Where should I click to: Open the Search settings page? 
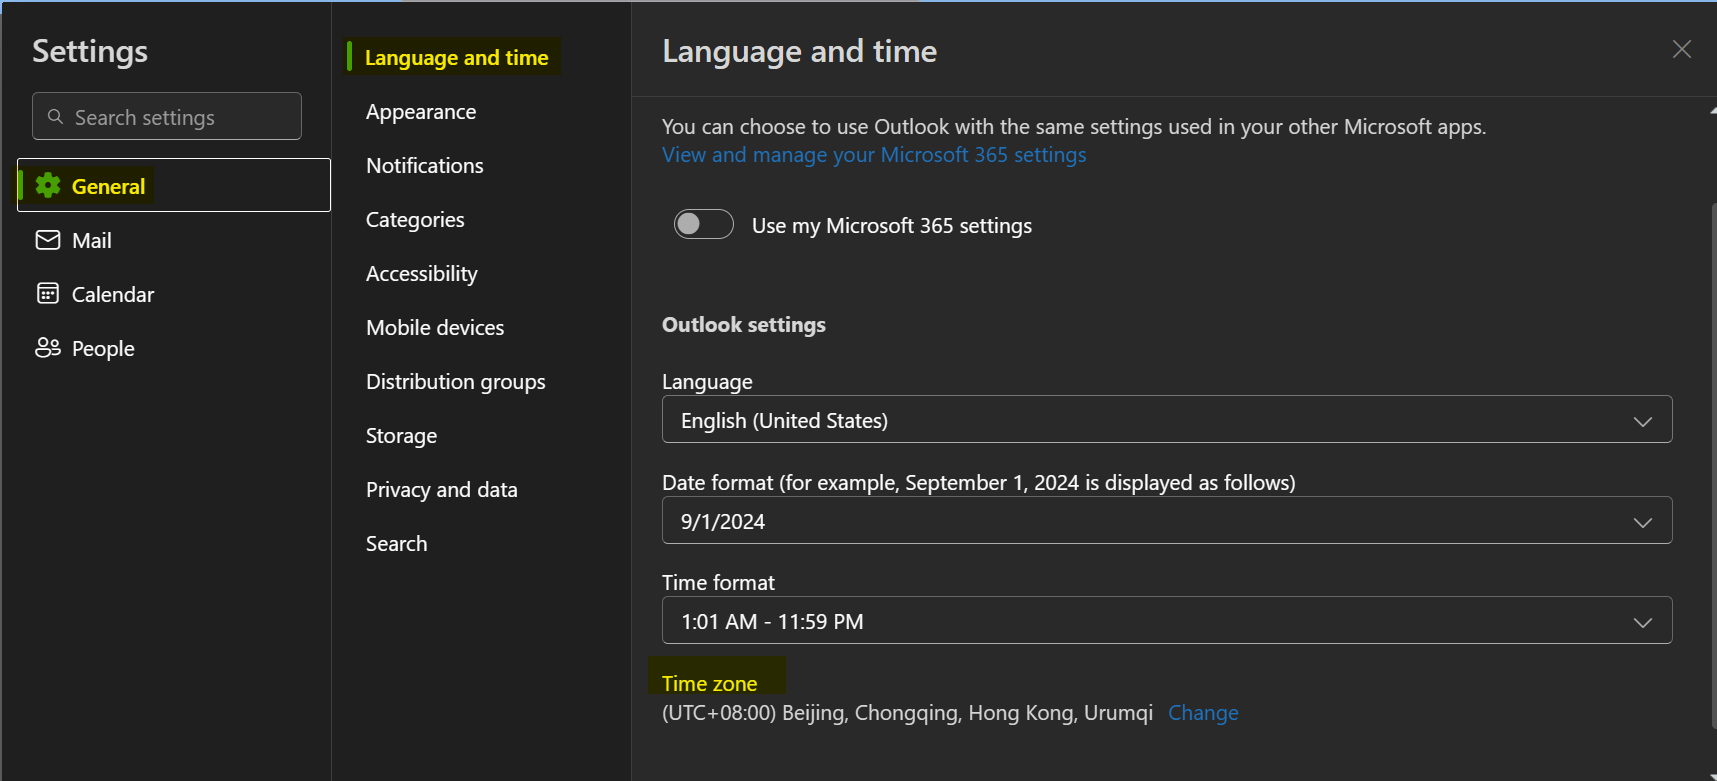point(396,543)
